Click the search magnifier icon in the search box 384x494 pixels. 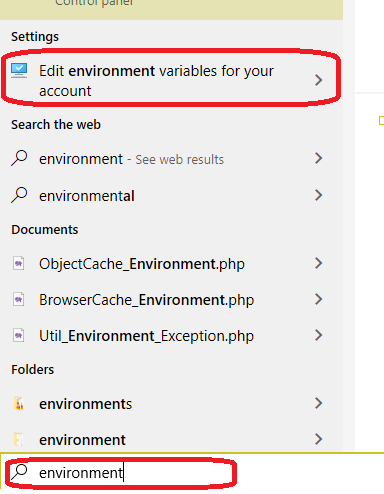[19, 472]
